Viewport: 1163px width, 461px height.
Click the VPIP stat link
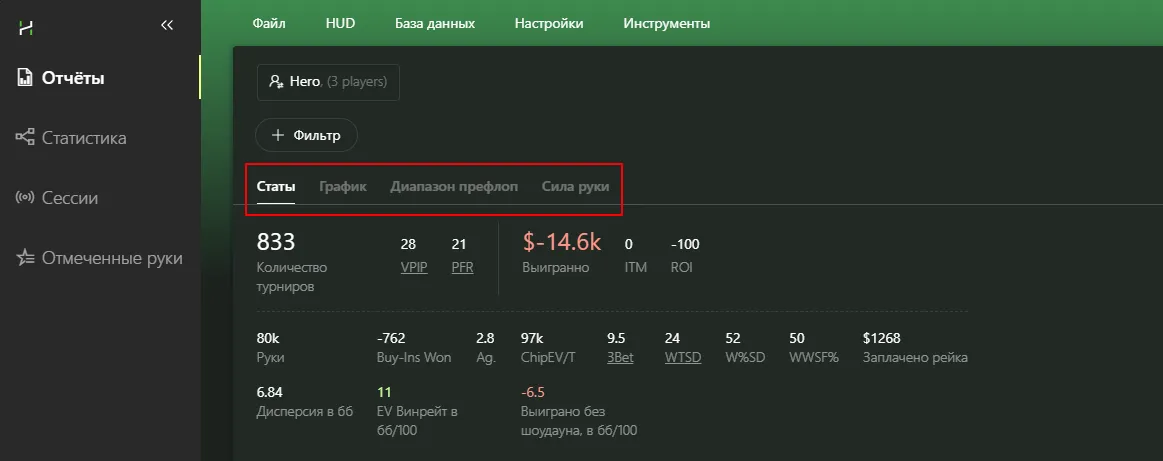[x=413, y=268]
